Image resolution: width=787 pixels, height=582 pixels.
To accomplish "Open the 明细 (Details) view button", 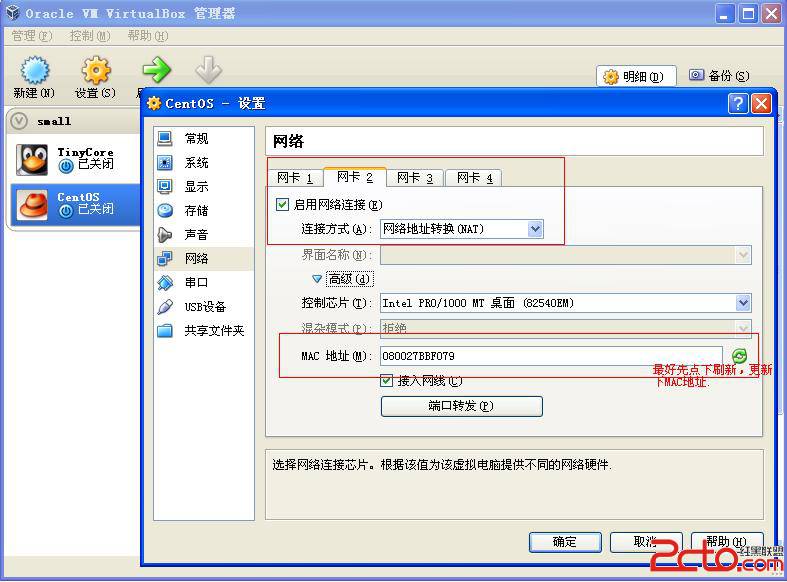I will (x=636, y=76).
